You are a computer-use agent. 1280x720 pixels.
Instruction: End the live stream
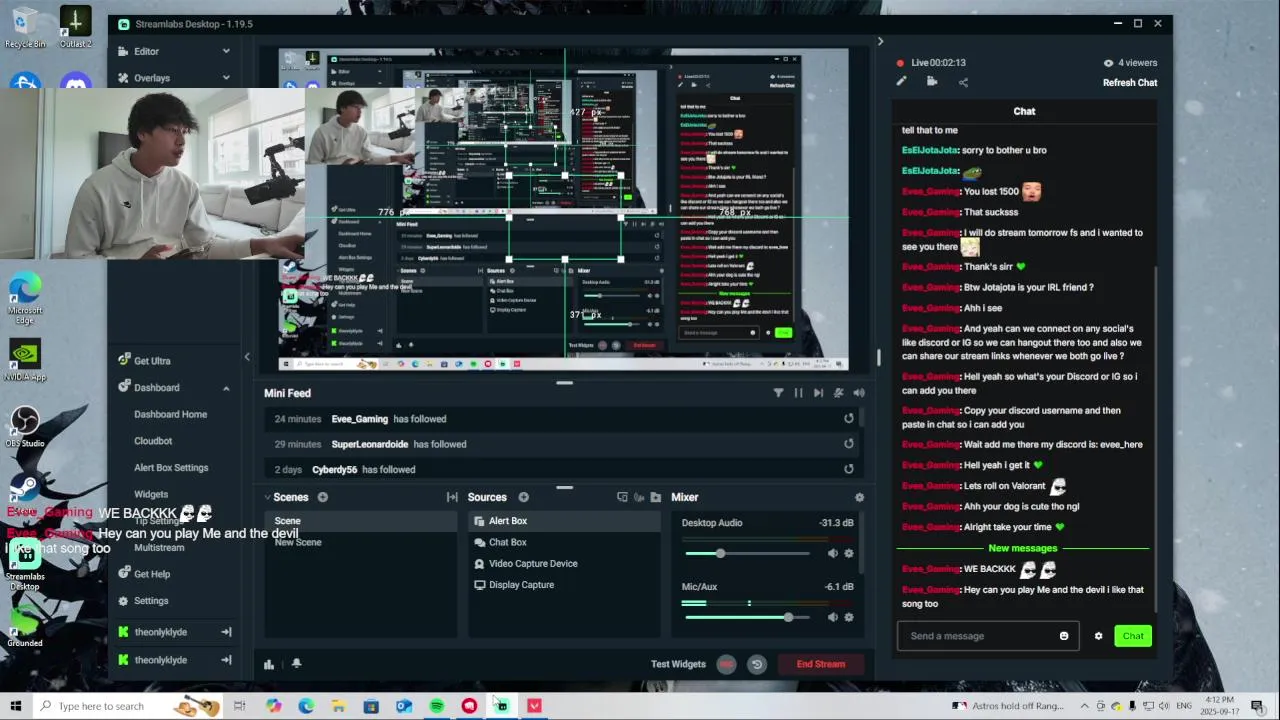(821, 664)
